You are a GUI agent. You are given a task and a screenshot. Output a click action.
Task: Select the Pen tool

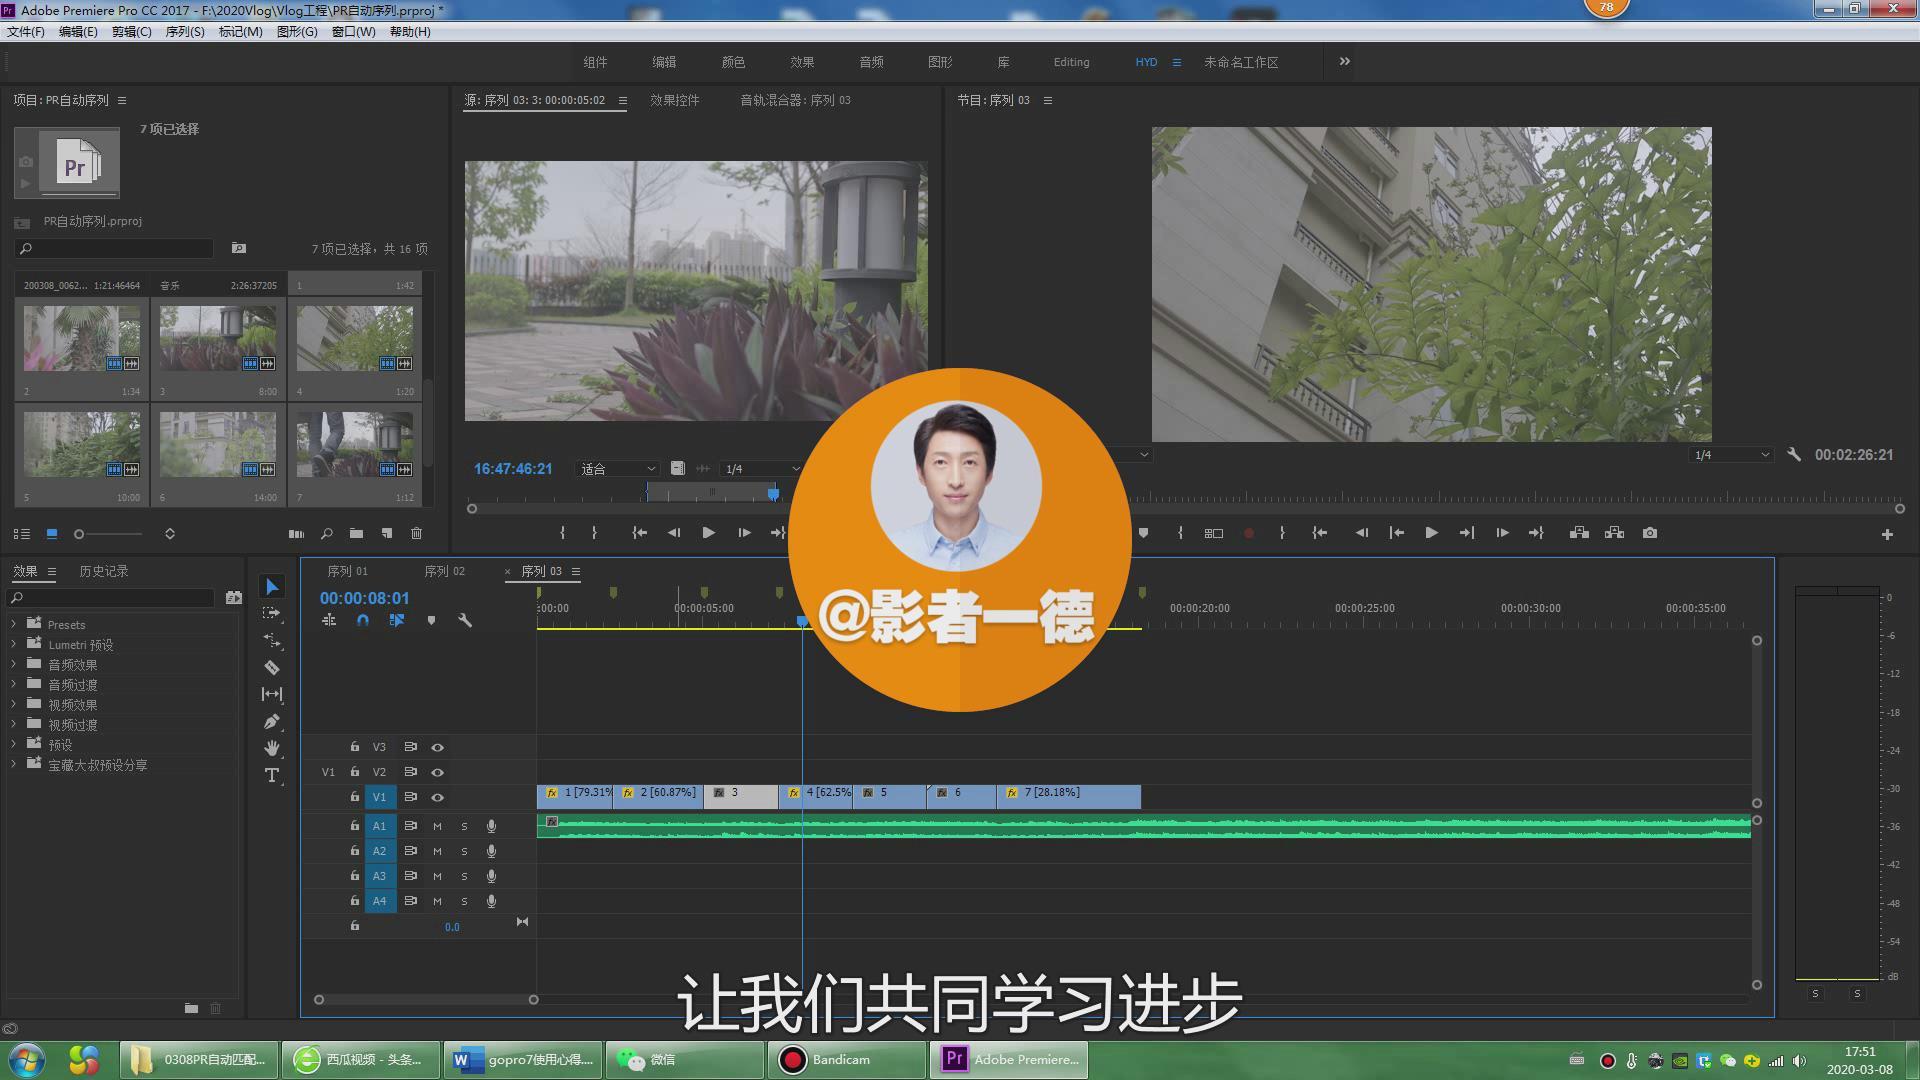coord(272,721)
